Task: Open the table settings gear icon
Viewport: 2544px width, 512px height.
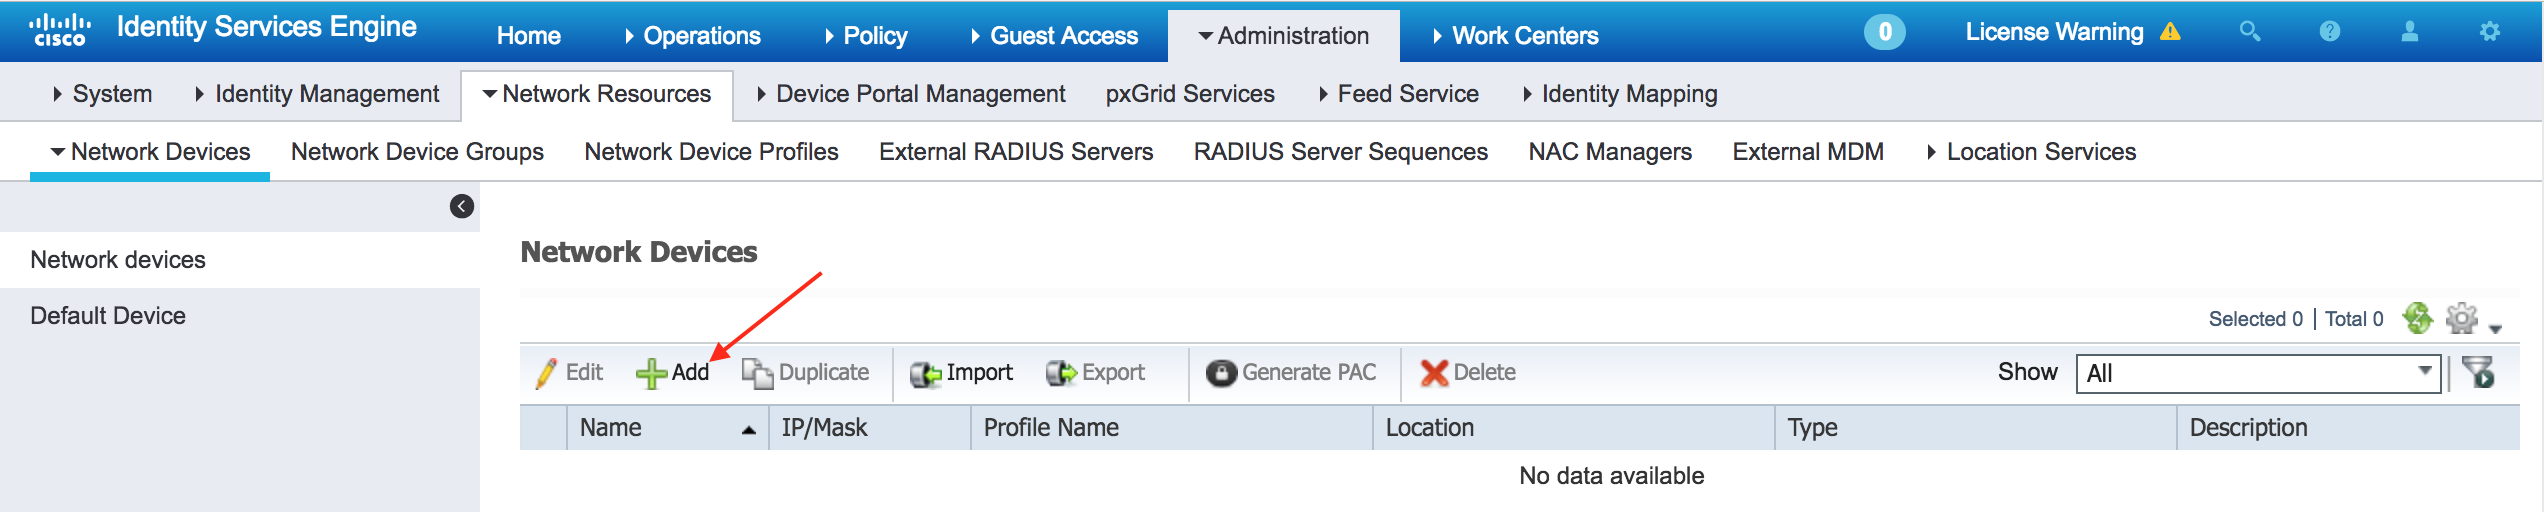Action: (2462, 318)
